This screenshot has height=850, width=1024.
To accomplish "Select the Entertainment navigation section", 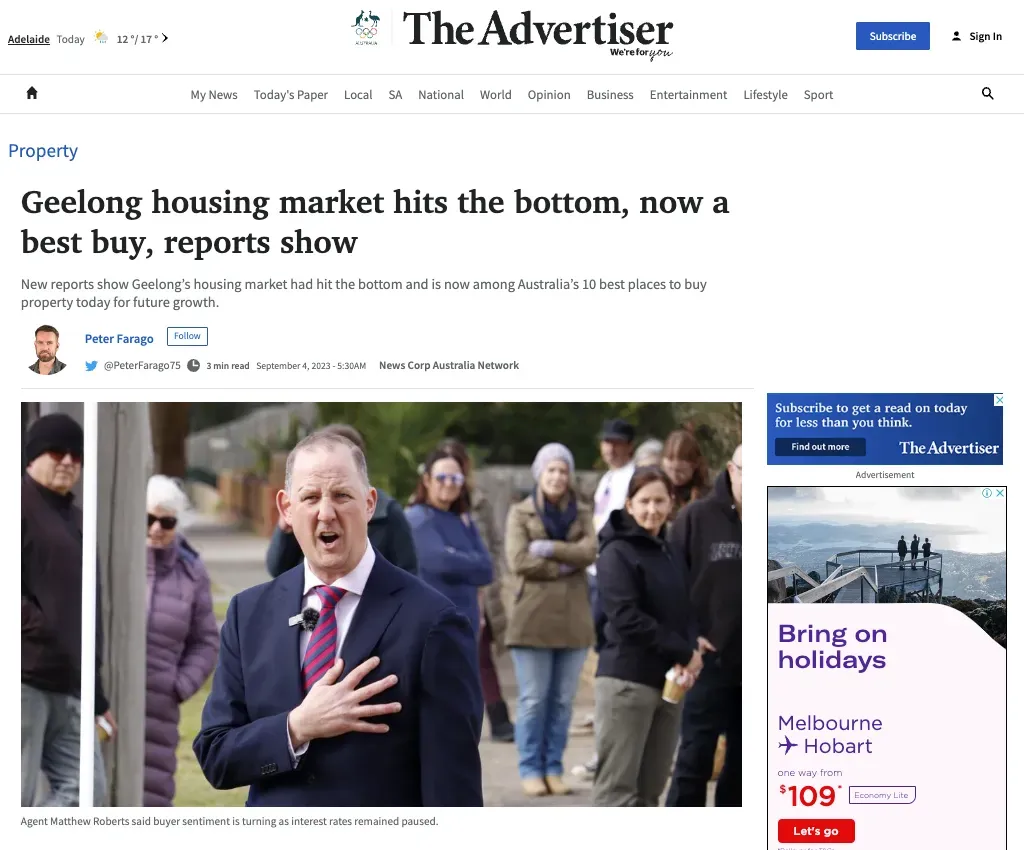I will tap(688, 95).
